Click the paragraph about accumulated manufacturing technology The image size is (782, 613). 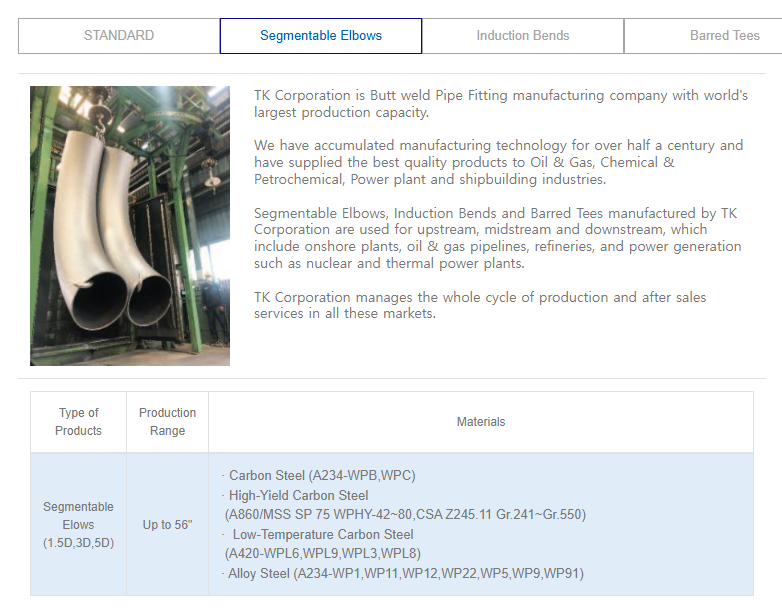[x=498, y=162]
